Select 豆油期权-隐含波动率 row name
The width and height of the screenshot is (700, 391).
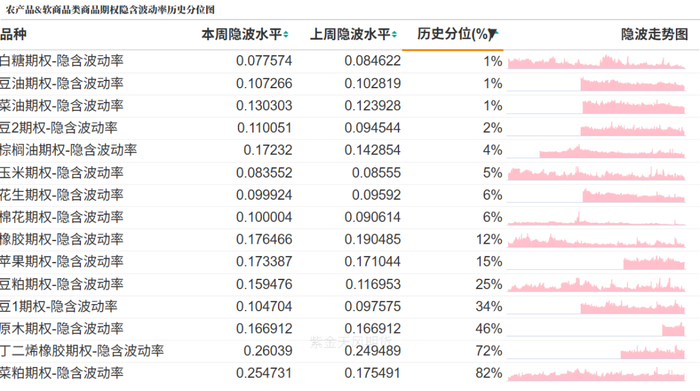(62, 83)
